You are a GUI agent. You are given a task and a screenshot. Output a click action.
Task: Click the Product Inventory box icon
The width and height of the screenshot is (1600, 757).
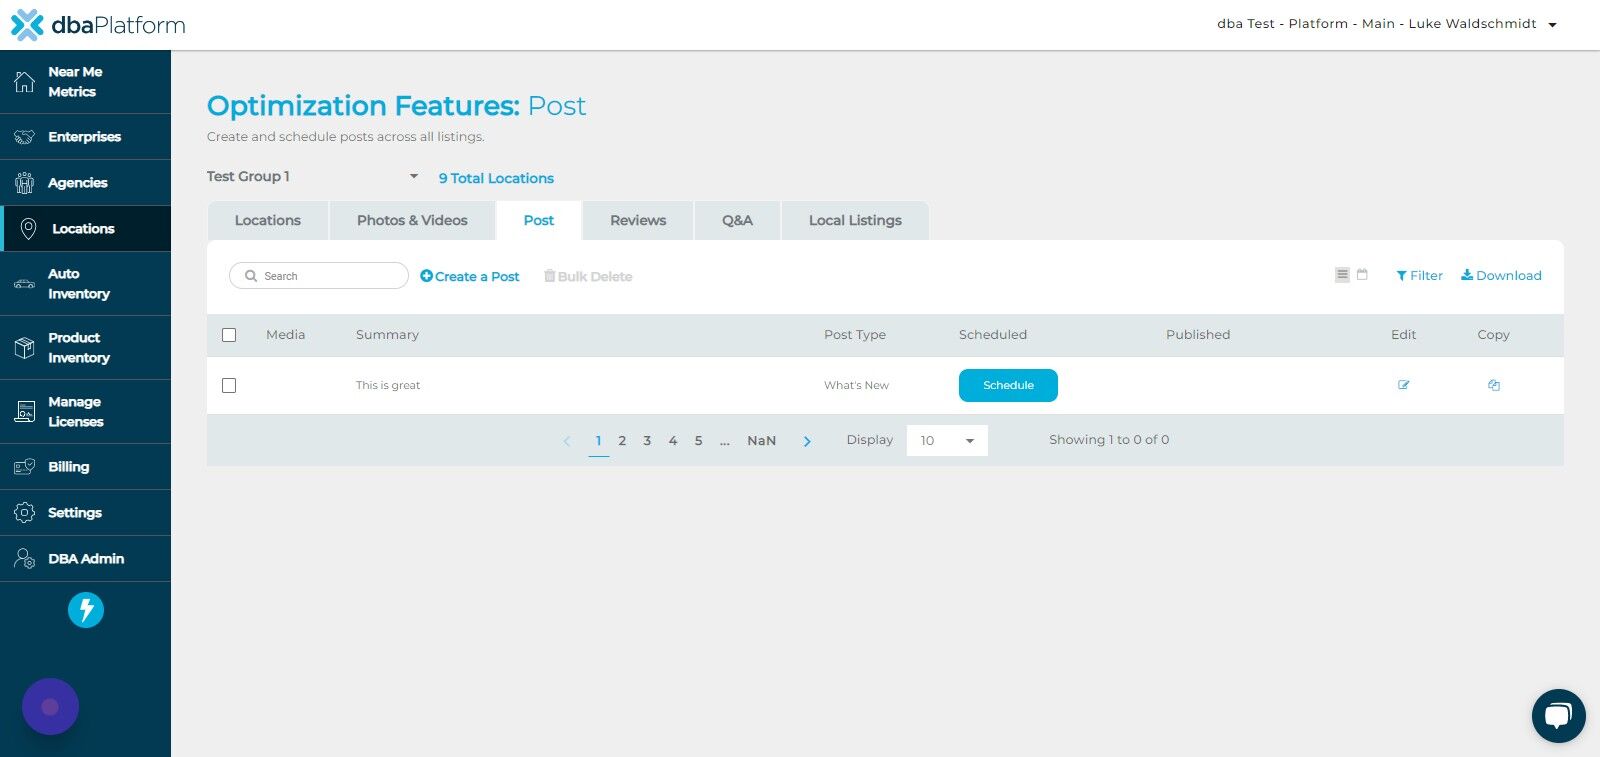point(25,348)
